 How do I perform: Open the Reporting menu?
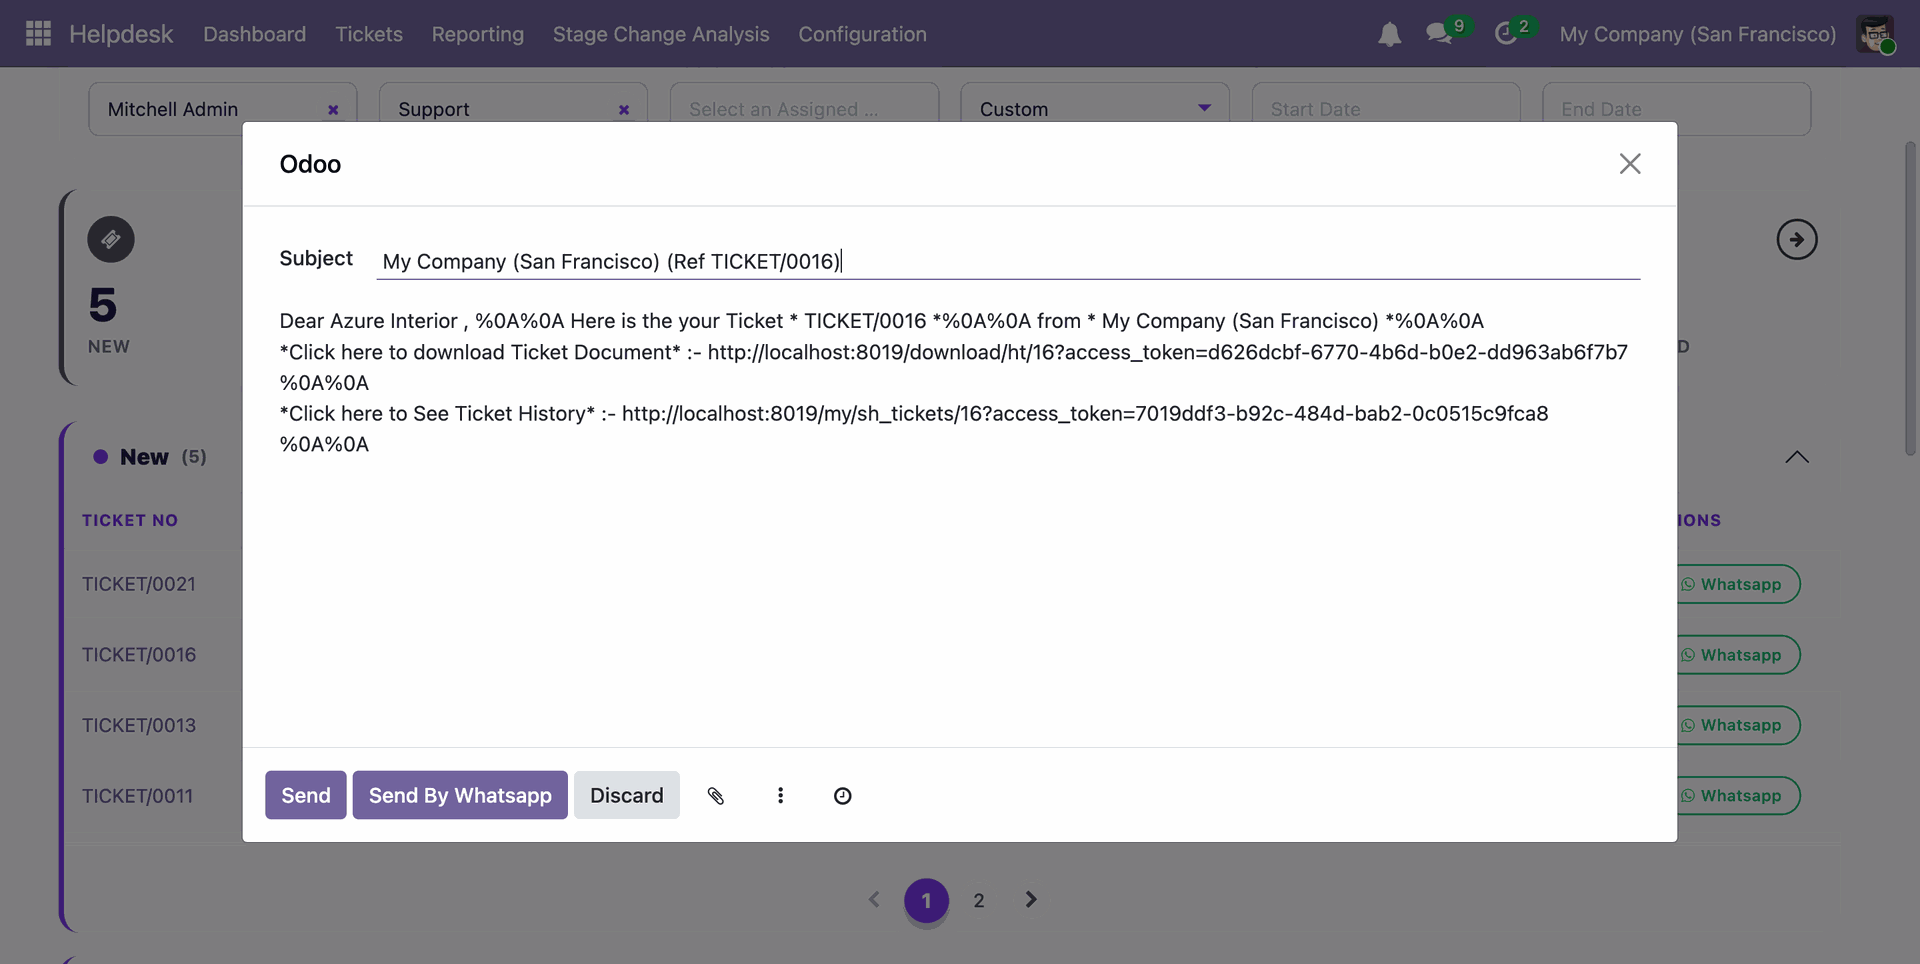point(478,34)
